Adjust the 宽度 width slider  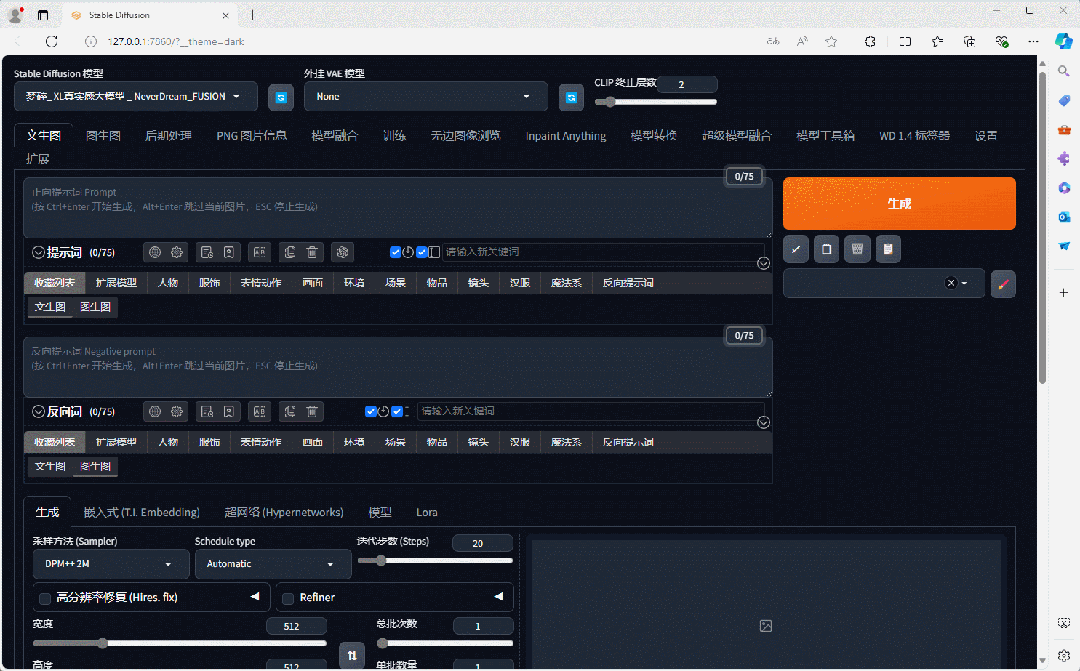(x=180, y=643)
